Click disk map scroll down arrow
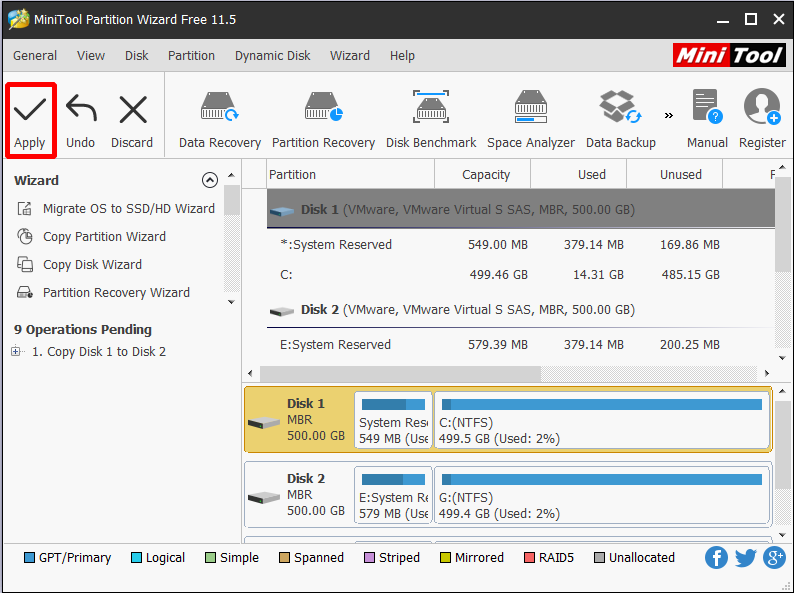Screen dimensions: 794x593 (x=782, y=535)
